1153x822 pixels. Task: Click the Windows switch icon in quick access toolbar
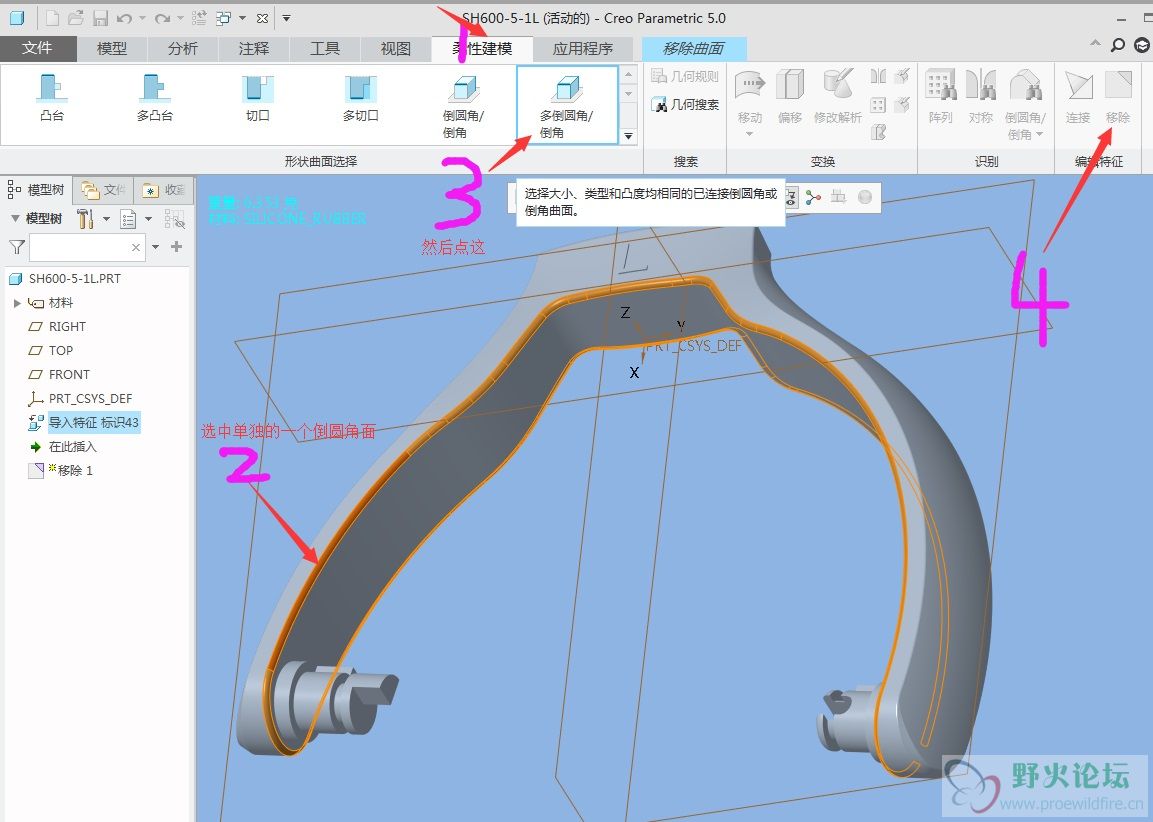pos(224,18)
